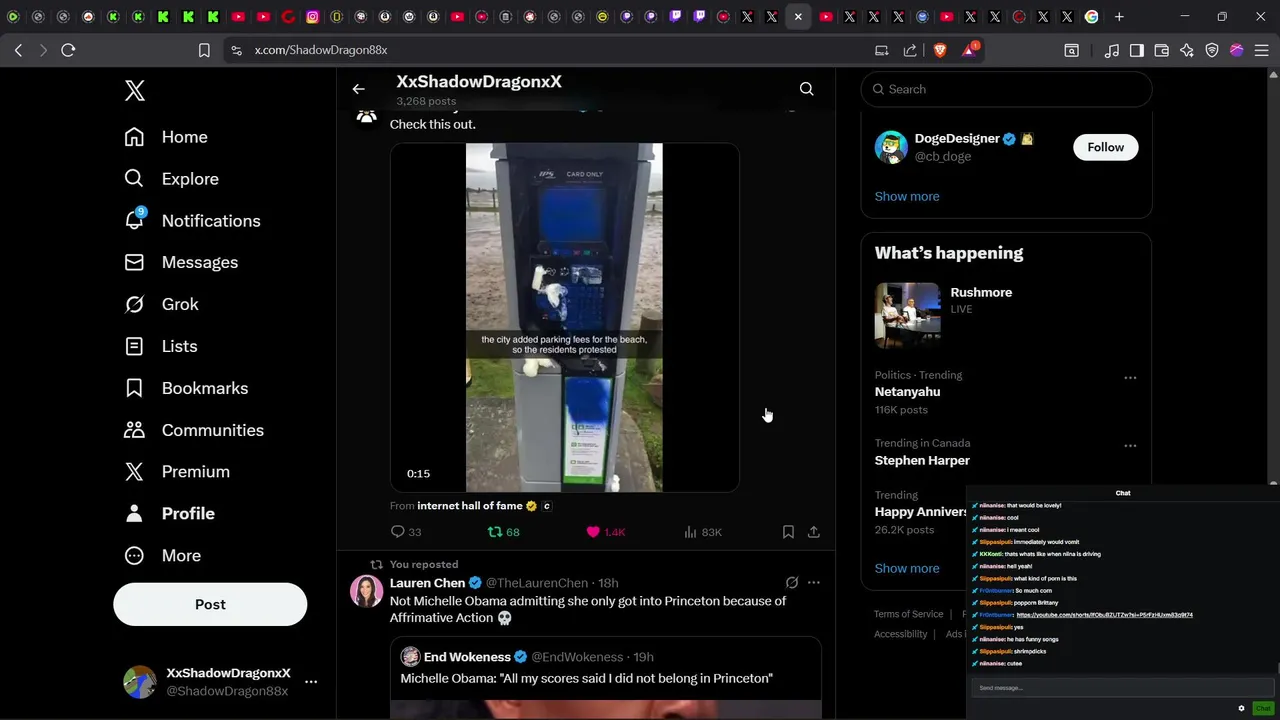The height and width of the screenshot is (720, 1280).
Task: Open Communities in sidebar
Action: point(193,430)
